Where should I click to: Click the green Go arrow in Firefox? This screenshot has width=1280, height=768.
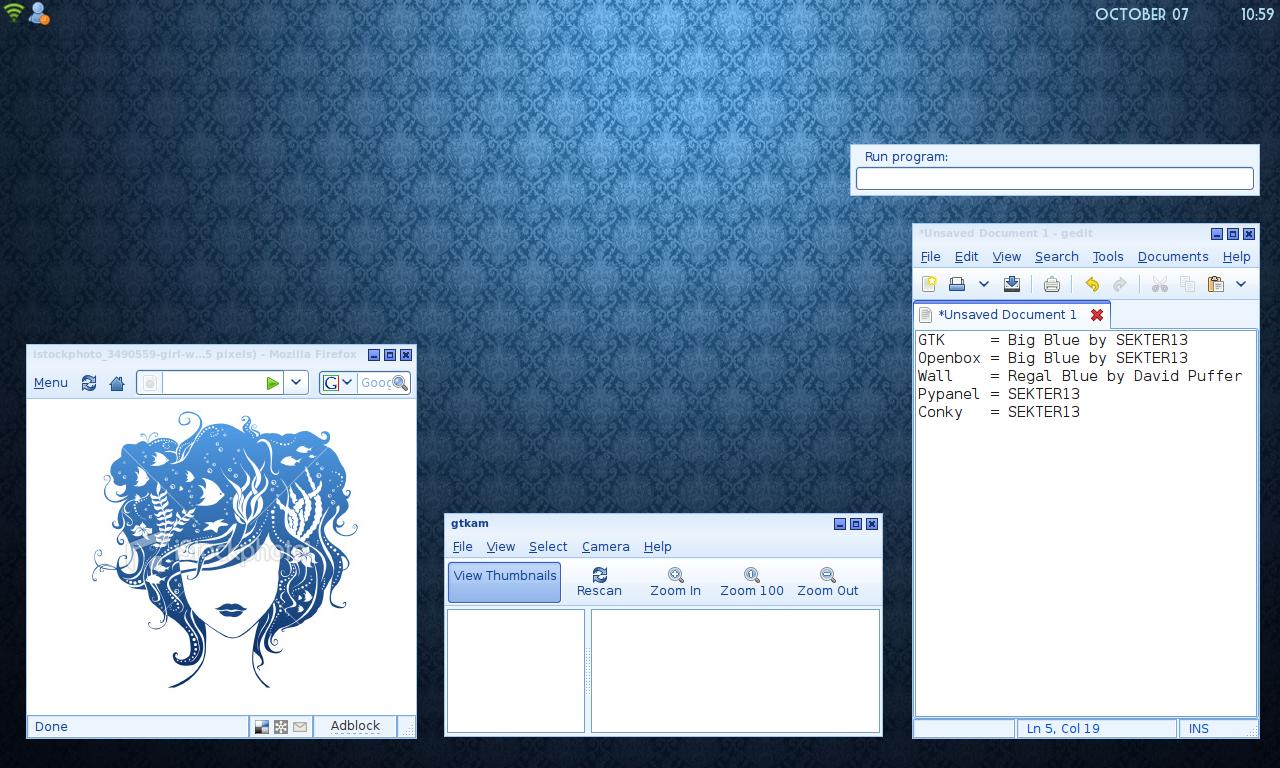coord(272,383)
